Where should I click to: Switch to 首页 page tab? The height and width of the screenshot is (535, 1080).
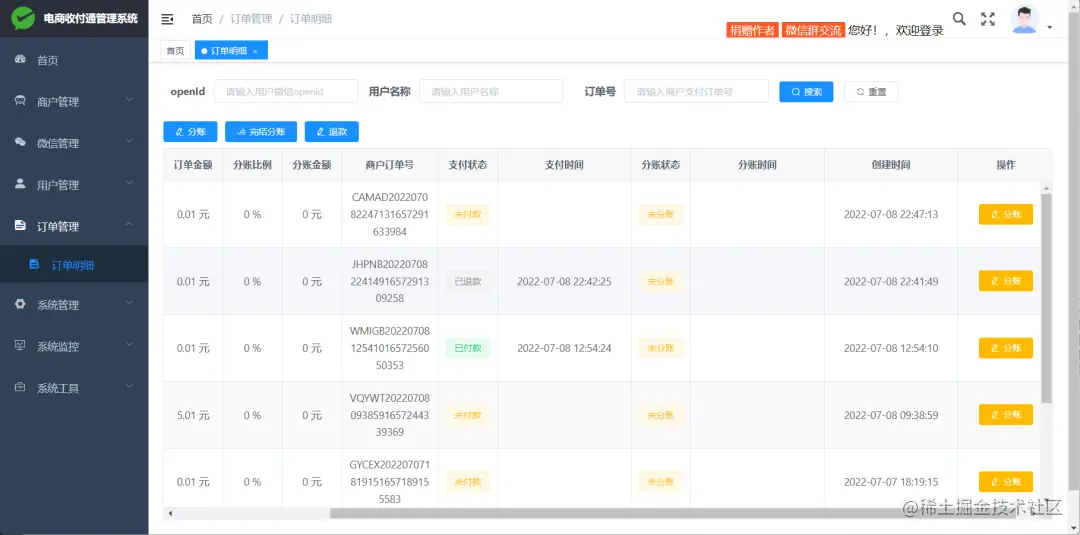point(176,50)
